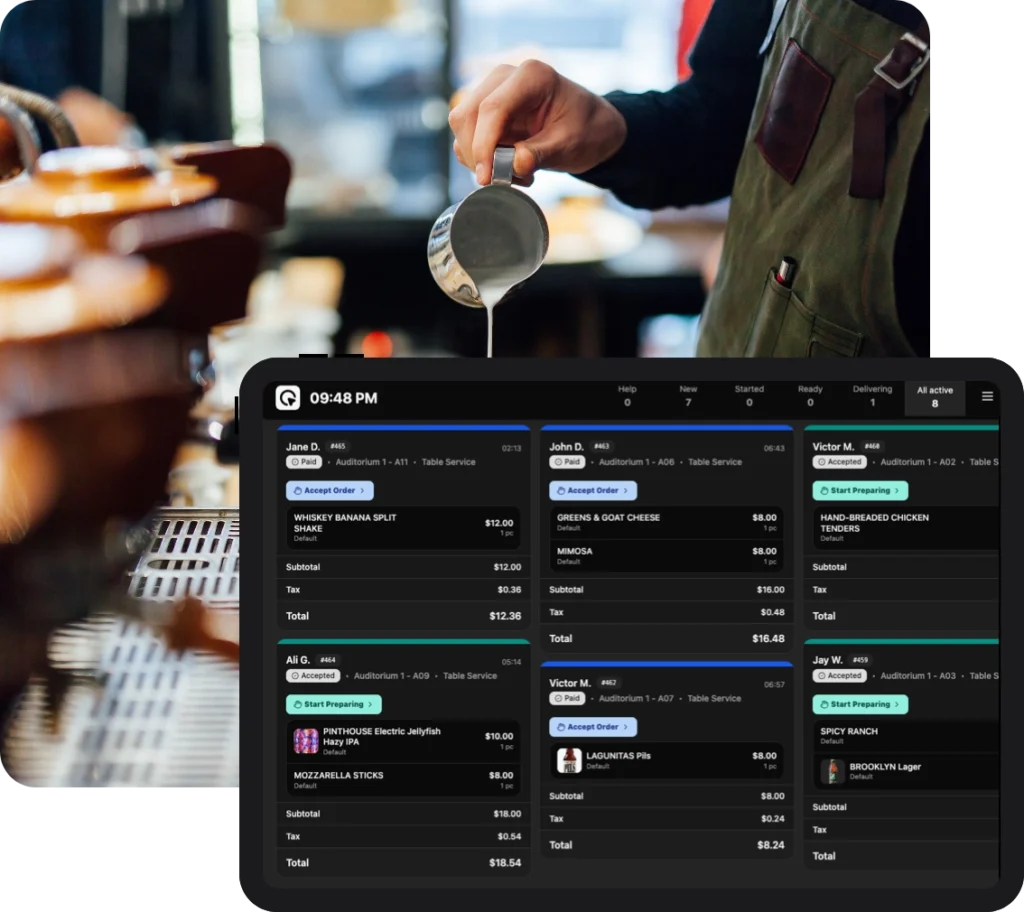Screen dimensions: 1024x912
Task: Select the MOZZARELLA STICKS line item
Action: click(403, 779)
